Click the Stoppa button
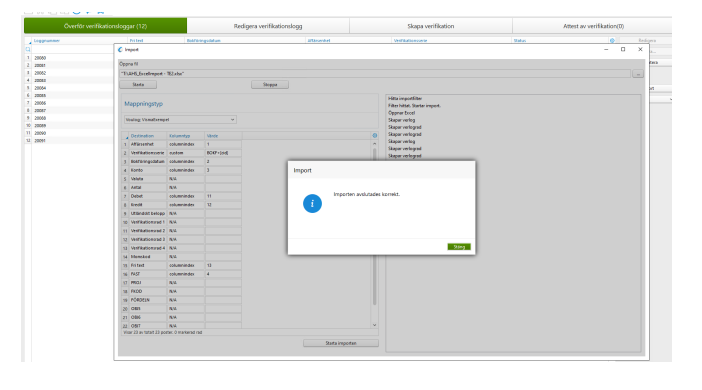 [270, 85]
